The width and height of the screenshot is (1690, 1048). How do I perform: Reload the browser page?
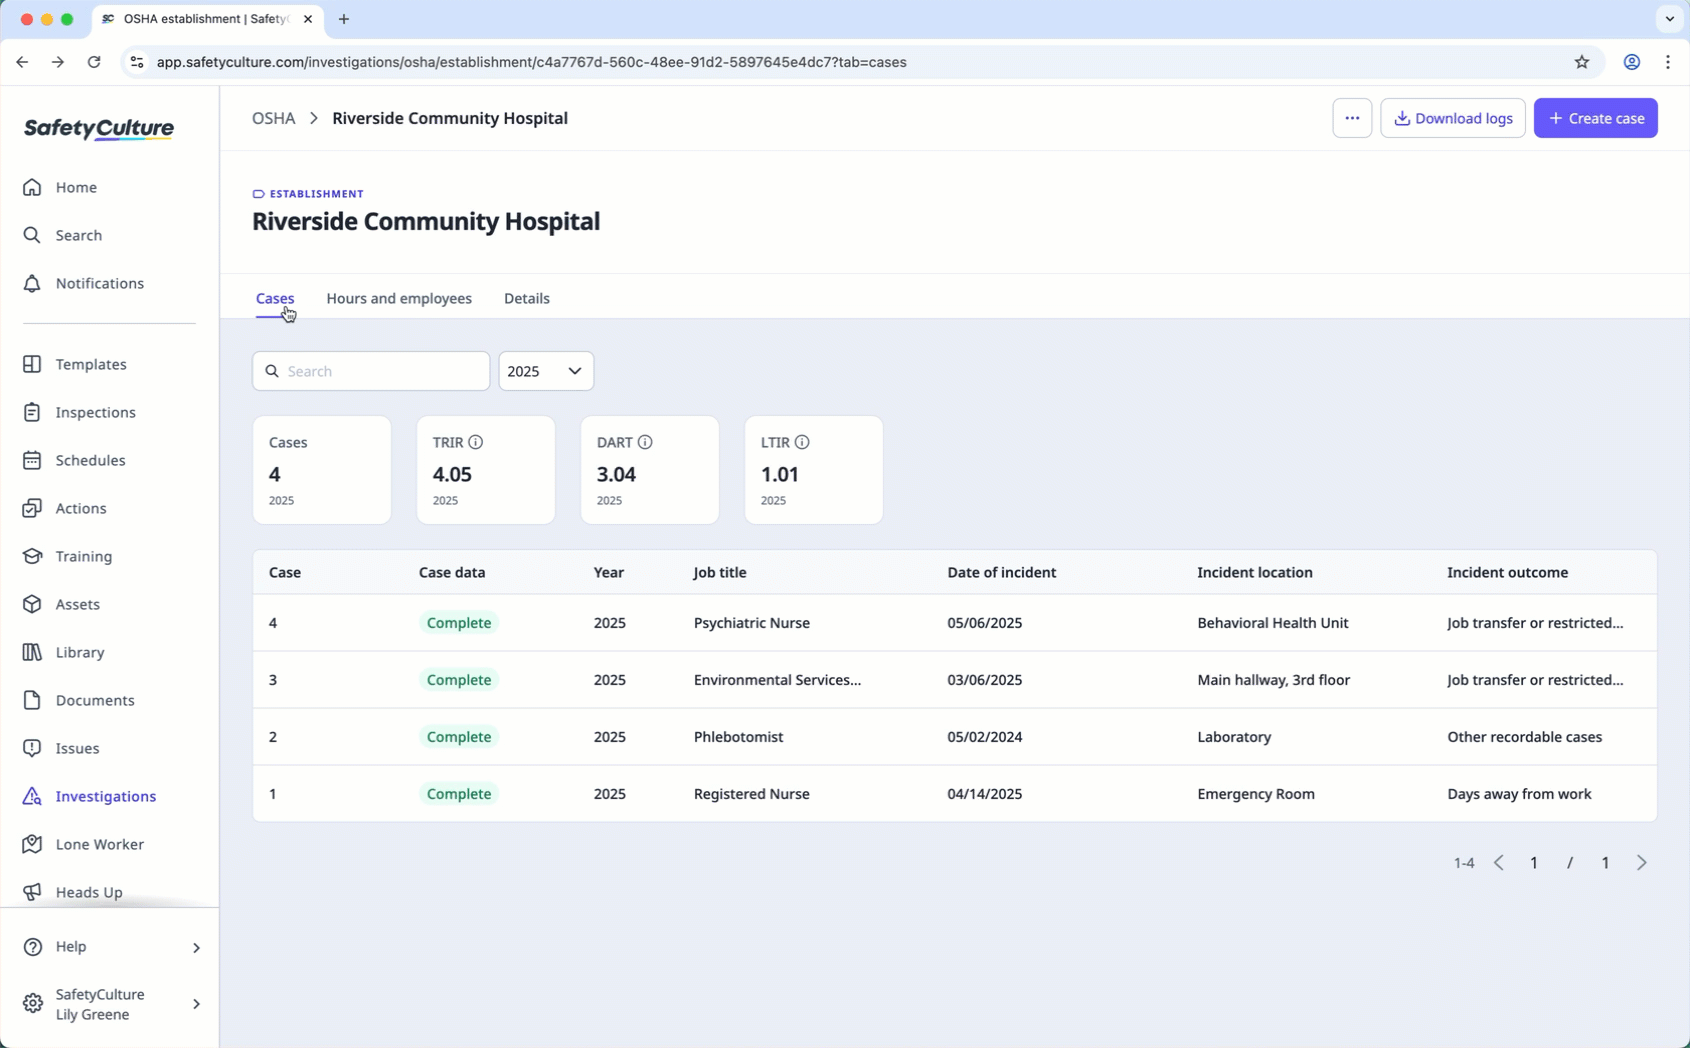(94, 62)
